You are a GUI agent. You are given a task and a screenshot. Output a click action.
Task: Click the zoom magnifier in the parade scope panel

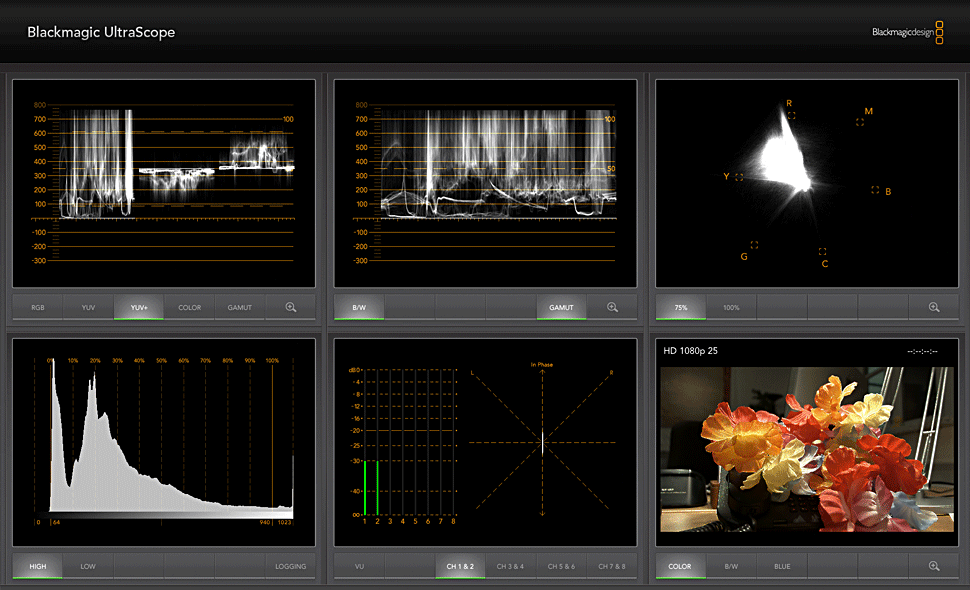[291, 307]
